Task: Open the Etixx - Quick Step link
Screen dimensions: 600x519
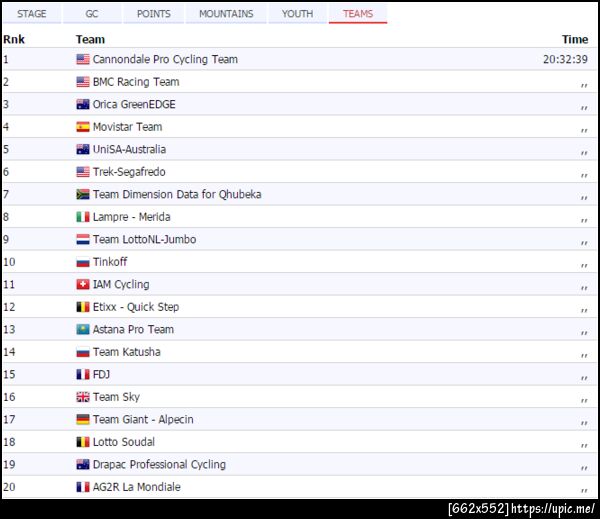Action: [136, 307]
